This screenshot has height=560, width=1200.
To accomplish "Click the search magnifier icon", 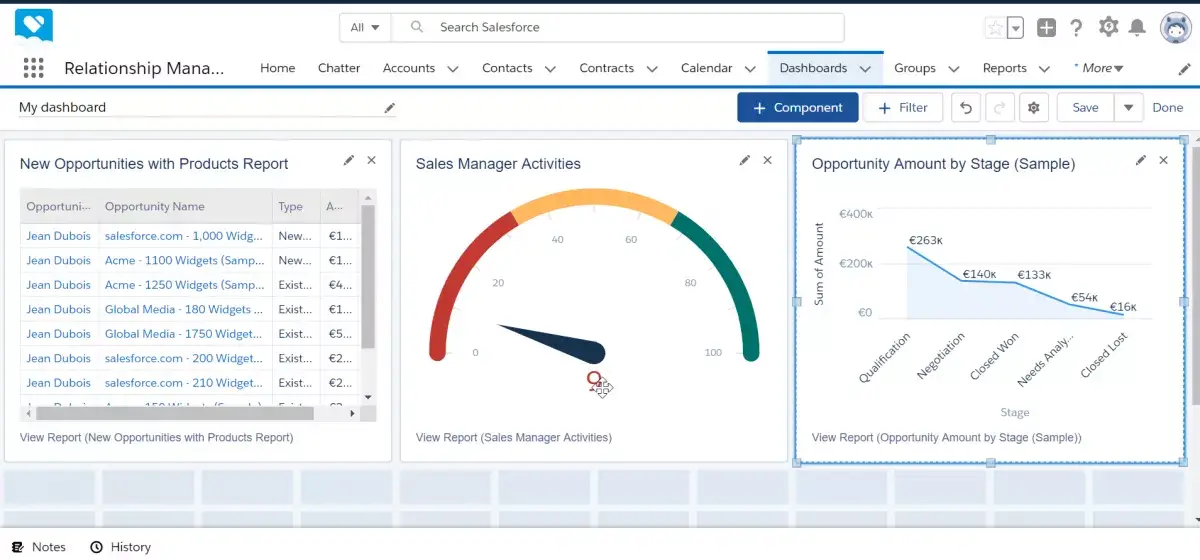I will pos(417,27).
